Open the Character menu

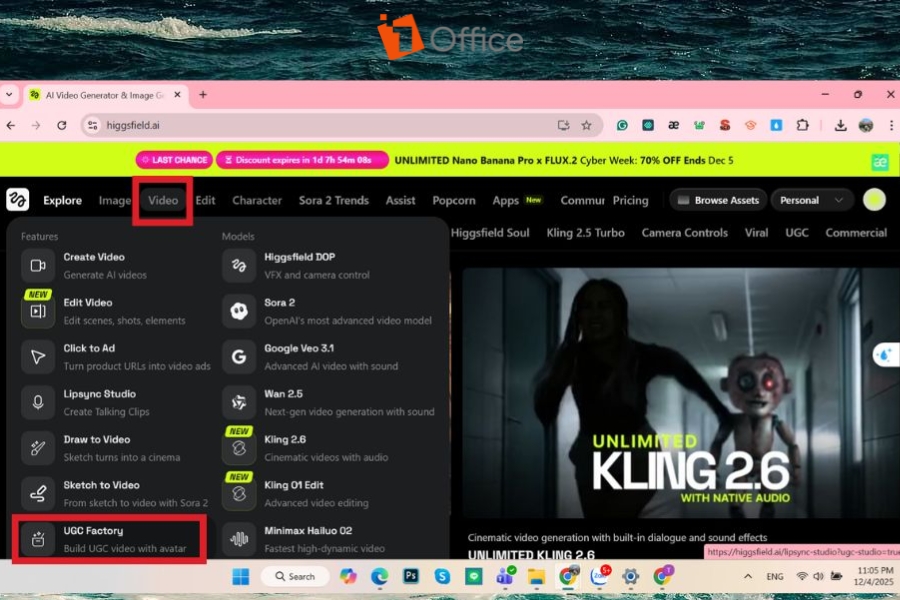pos(257,200)
